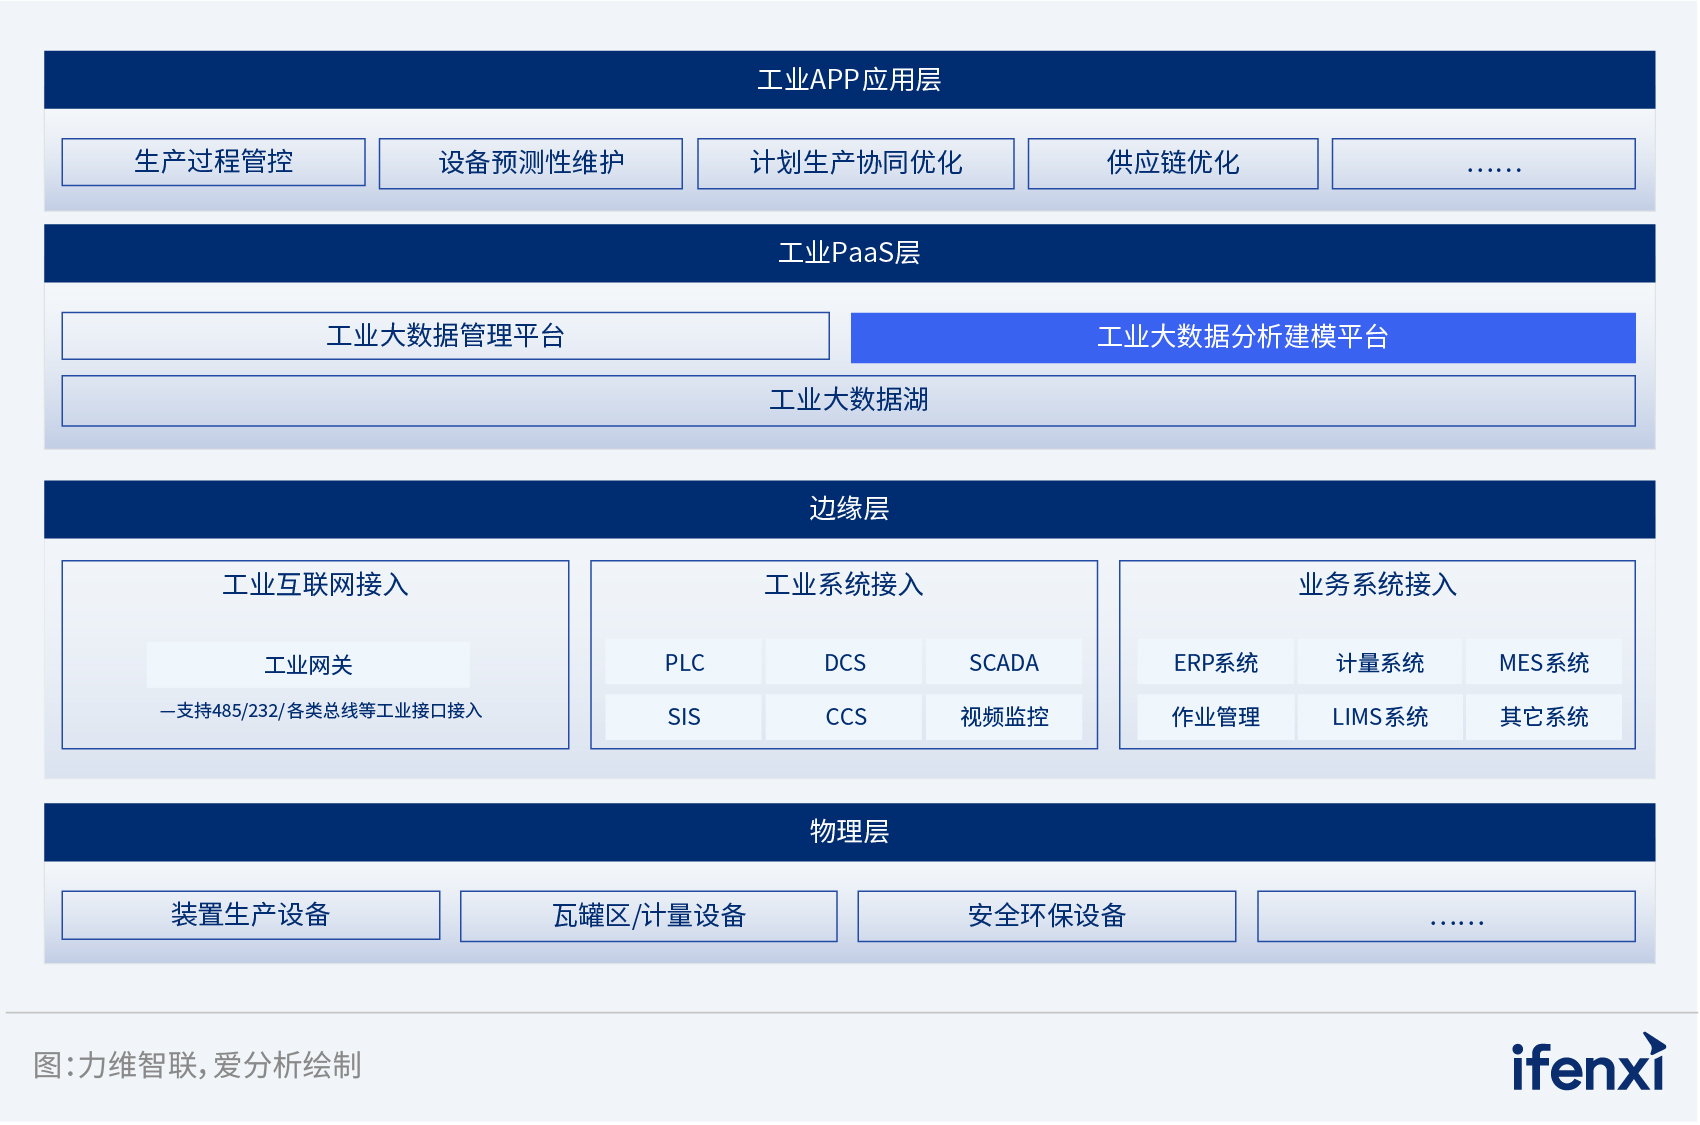Click the 物理层 header bar
1700x1125 pixels.
[849, 832]
